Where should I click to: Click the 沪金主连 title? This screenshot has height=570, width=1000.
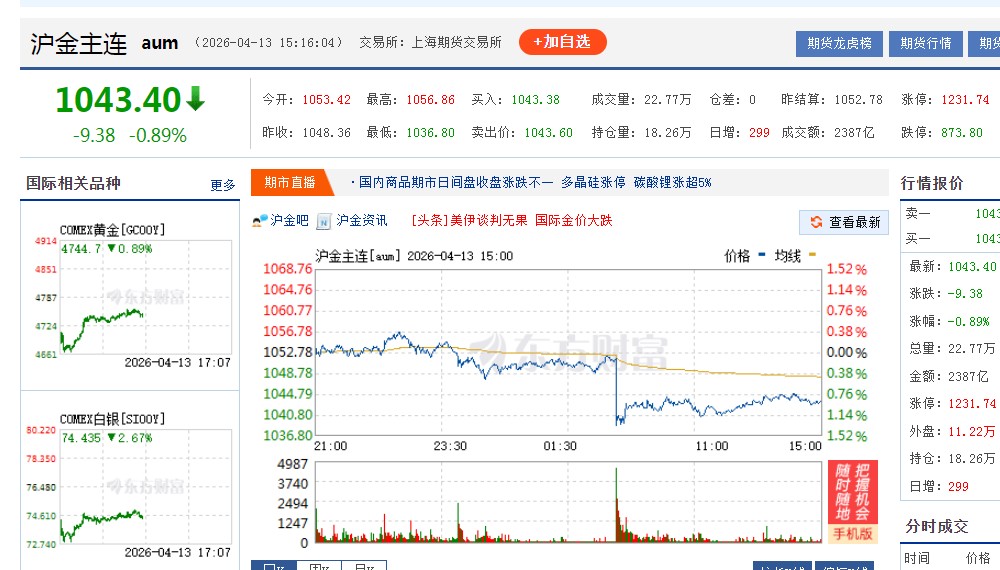click(x=79, y=43)
